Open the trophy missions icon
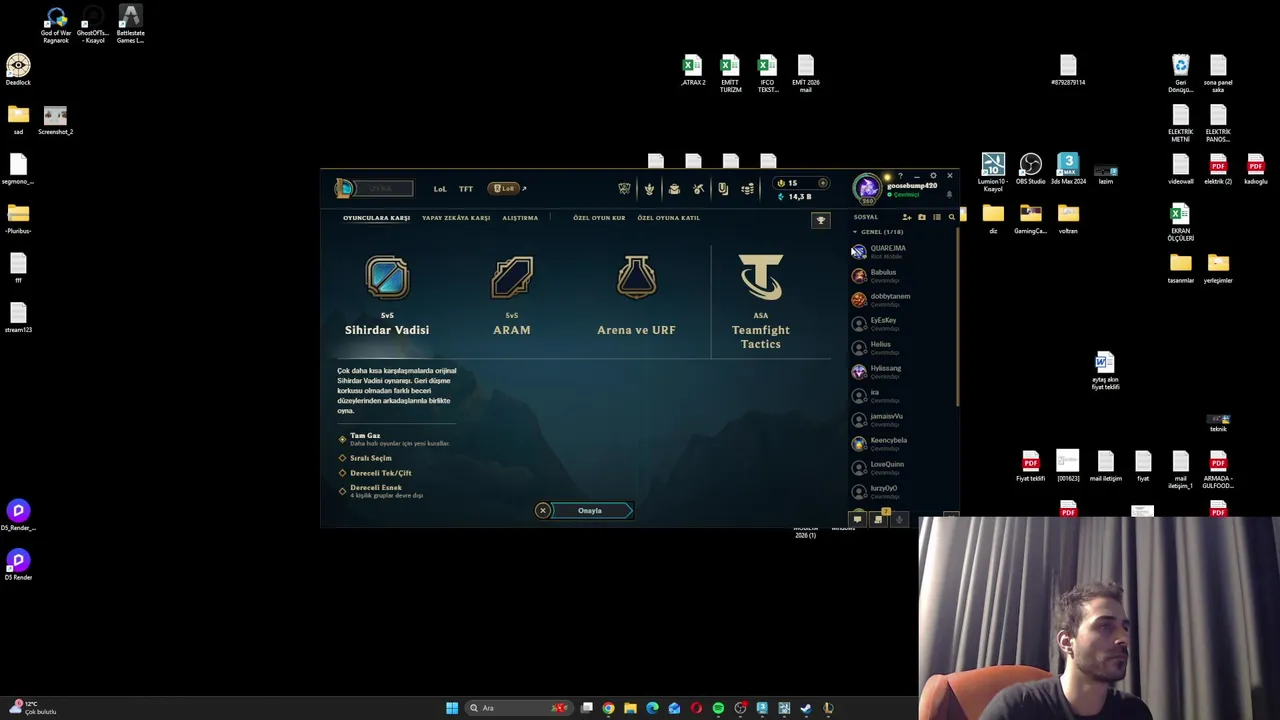The width and height of the screenshot is (1280, 720). coord(821,220)
